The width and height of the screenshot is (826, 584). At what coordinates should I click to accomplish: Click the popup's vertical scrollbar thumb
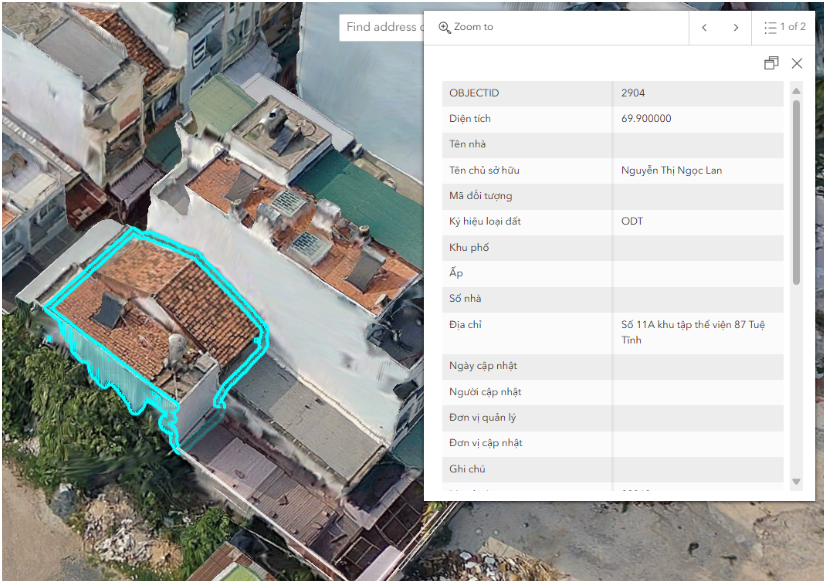pos(796,190)
